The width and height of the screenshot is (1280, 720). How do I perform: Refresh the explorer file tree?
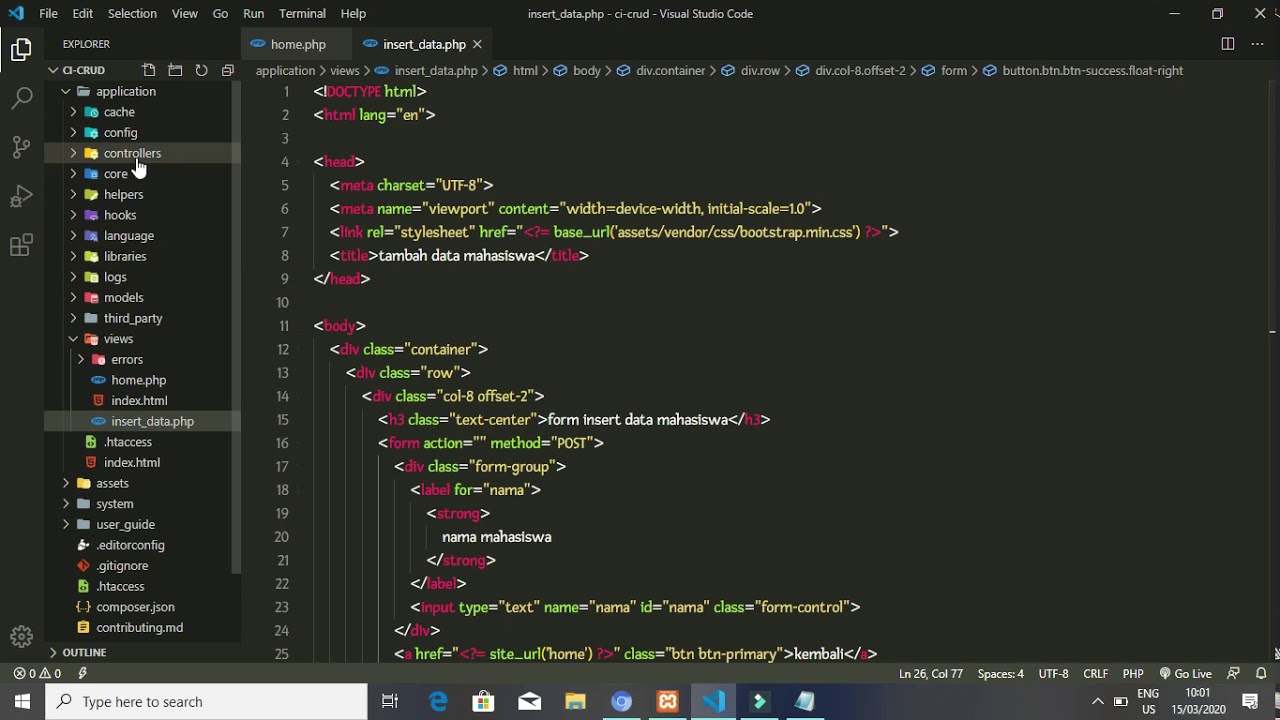coord(201,70)
